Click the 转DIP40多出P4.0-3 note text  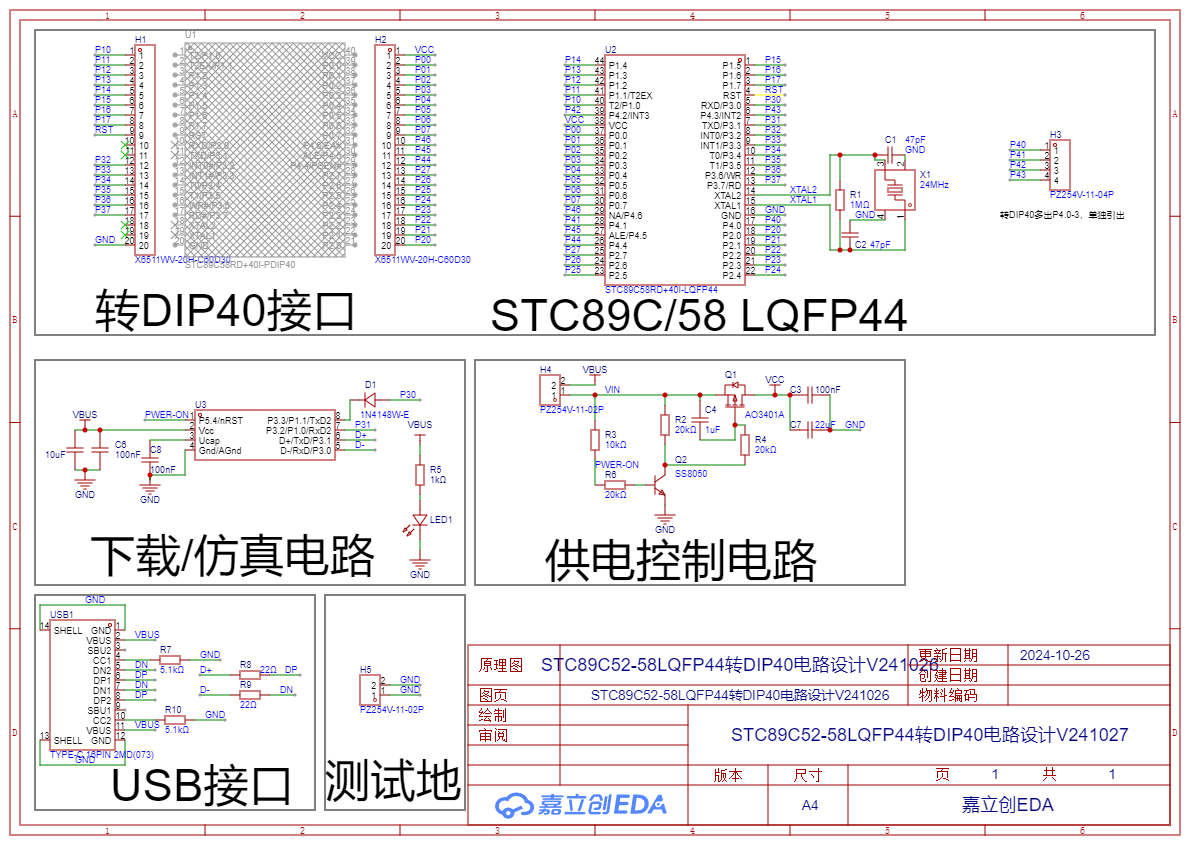click(x=1062, y=216)
